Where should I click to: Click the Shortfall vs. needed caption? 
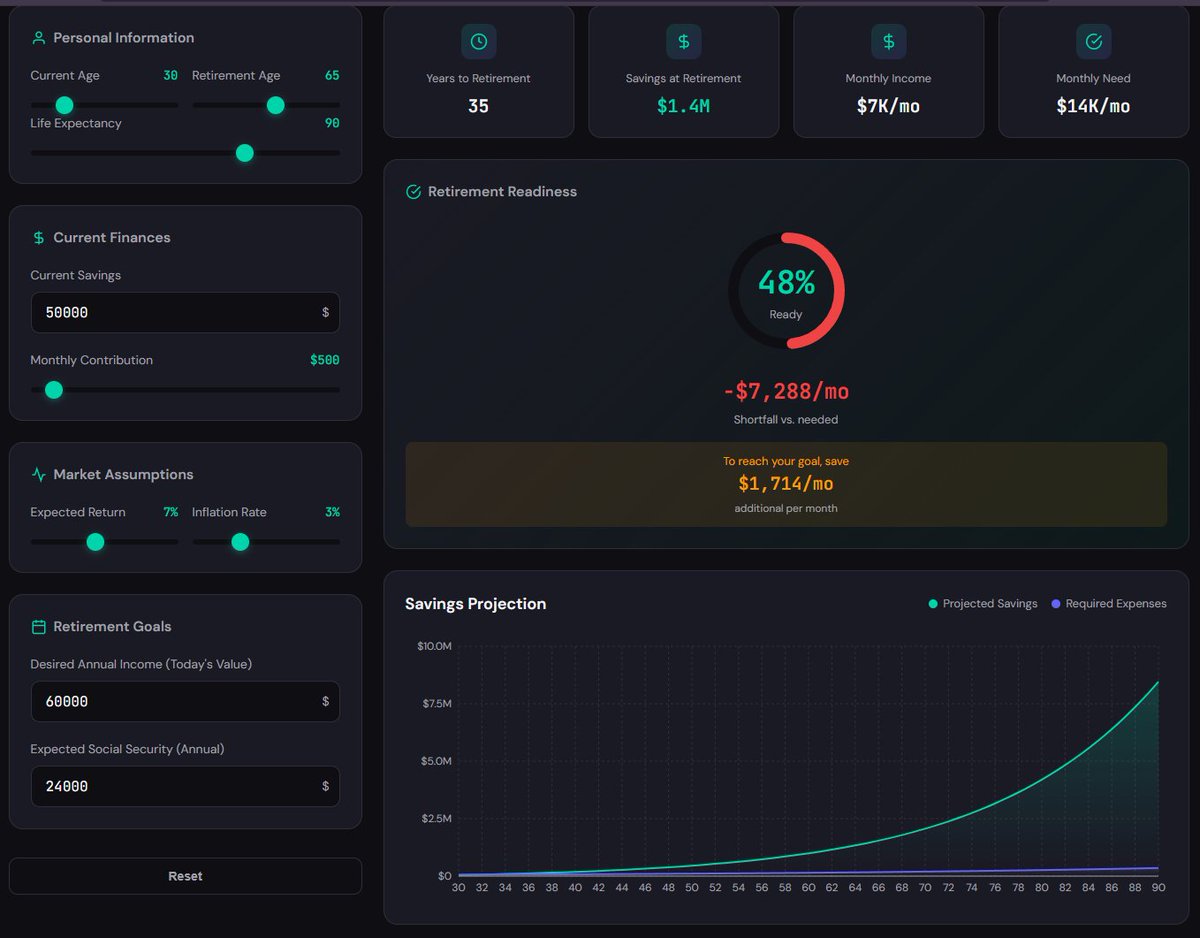coord(786,420)
